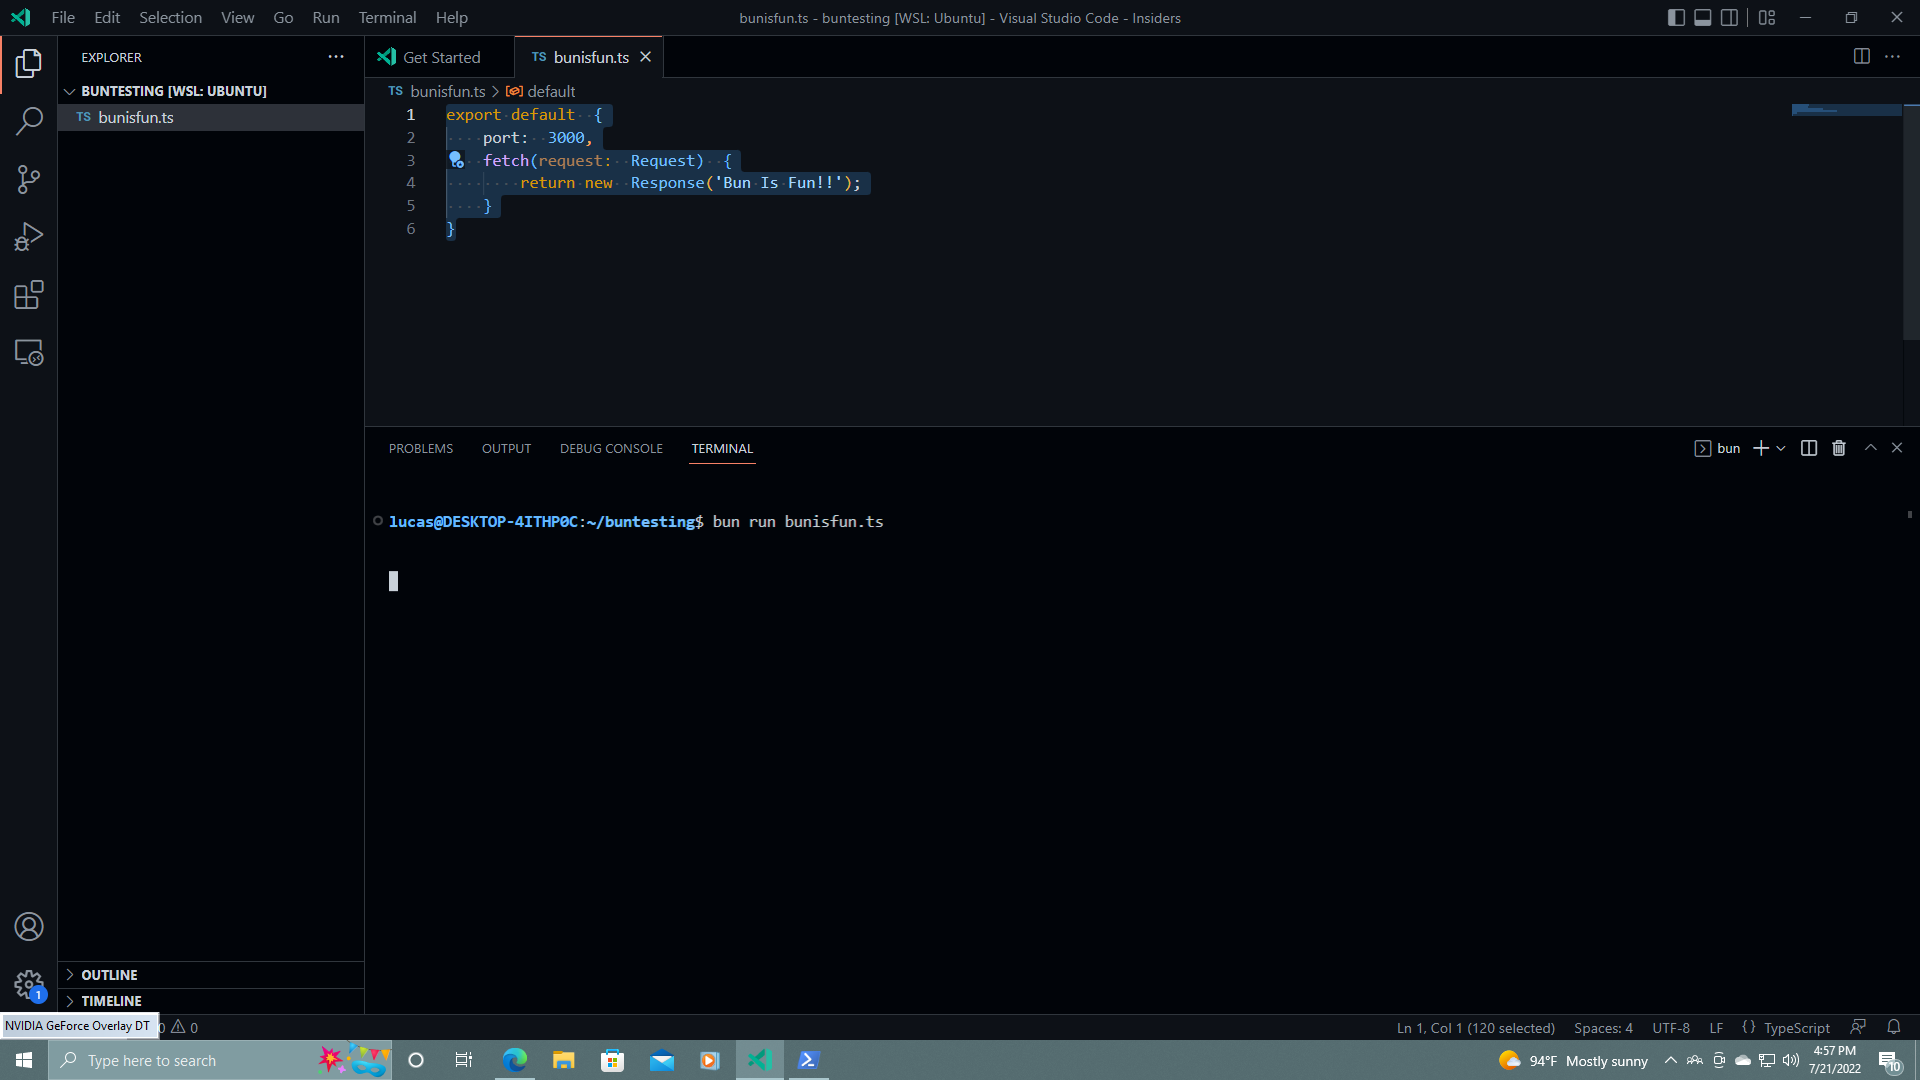1920x1080 pixels.
Task: Select bunisfun.ts in the Explorer
Action: [x=136, y=117]
